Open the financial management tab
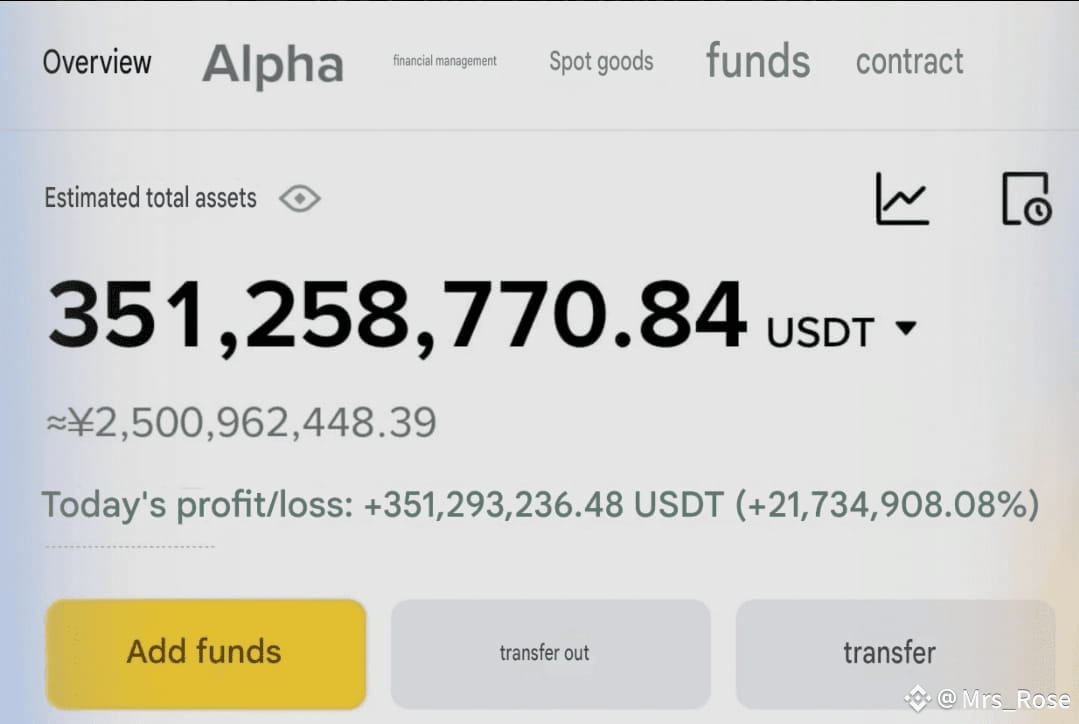This screenshot has width=1079, height=724. pyautogui.click(x=445, y=61)
